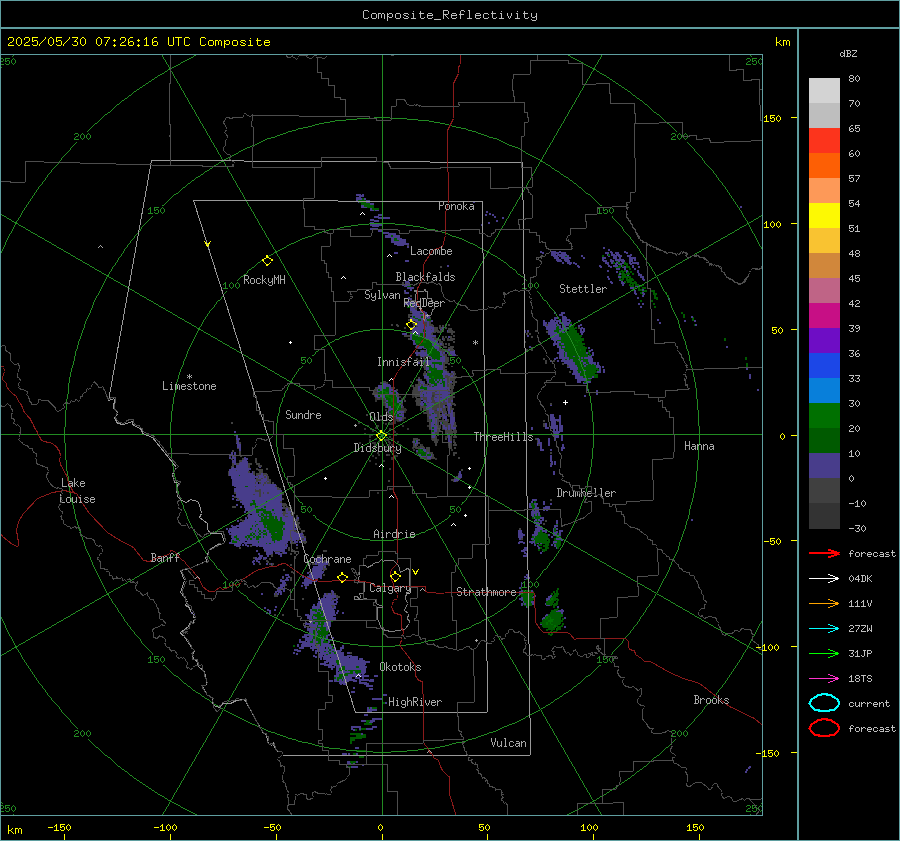Click the green 31JP arrow icon
The width and height of the screenshot is (900, 841).
point(824,653)
